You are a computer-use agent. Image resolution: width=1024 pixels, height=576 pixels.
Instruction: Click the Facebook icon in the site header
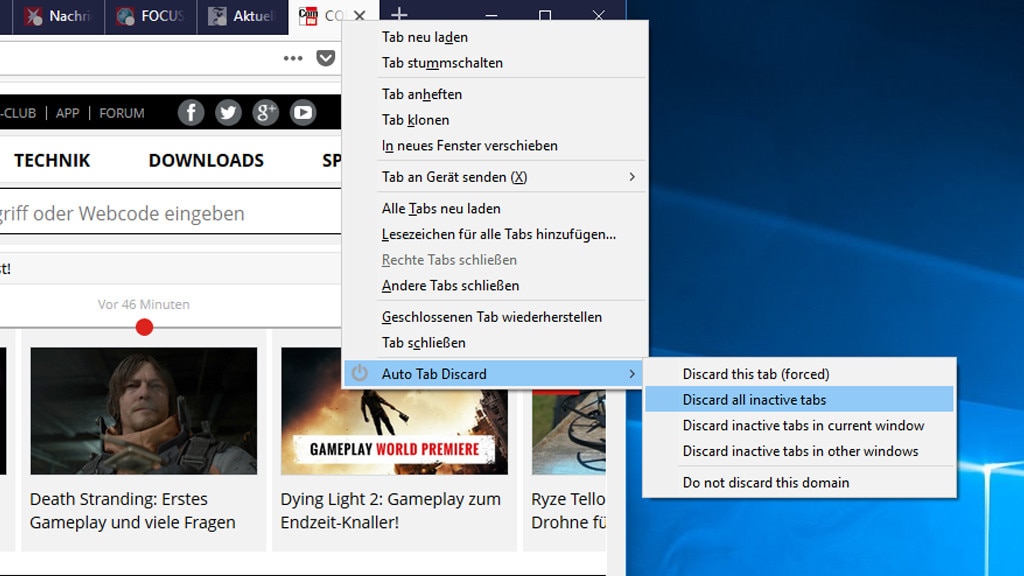[190, 112]
